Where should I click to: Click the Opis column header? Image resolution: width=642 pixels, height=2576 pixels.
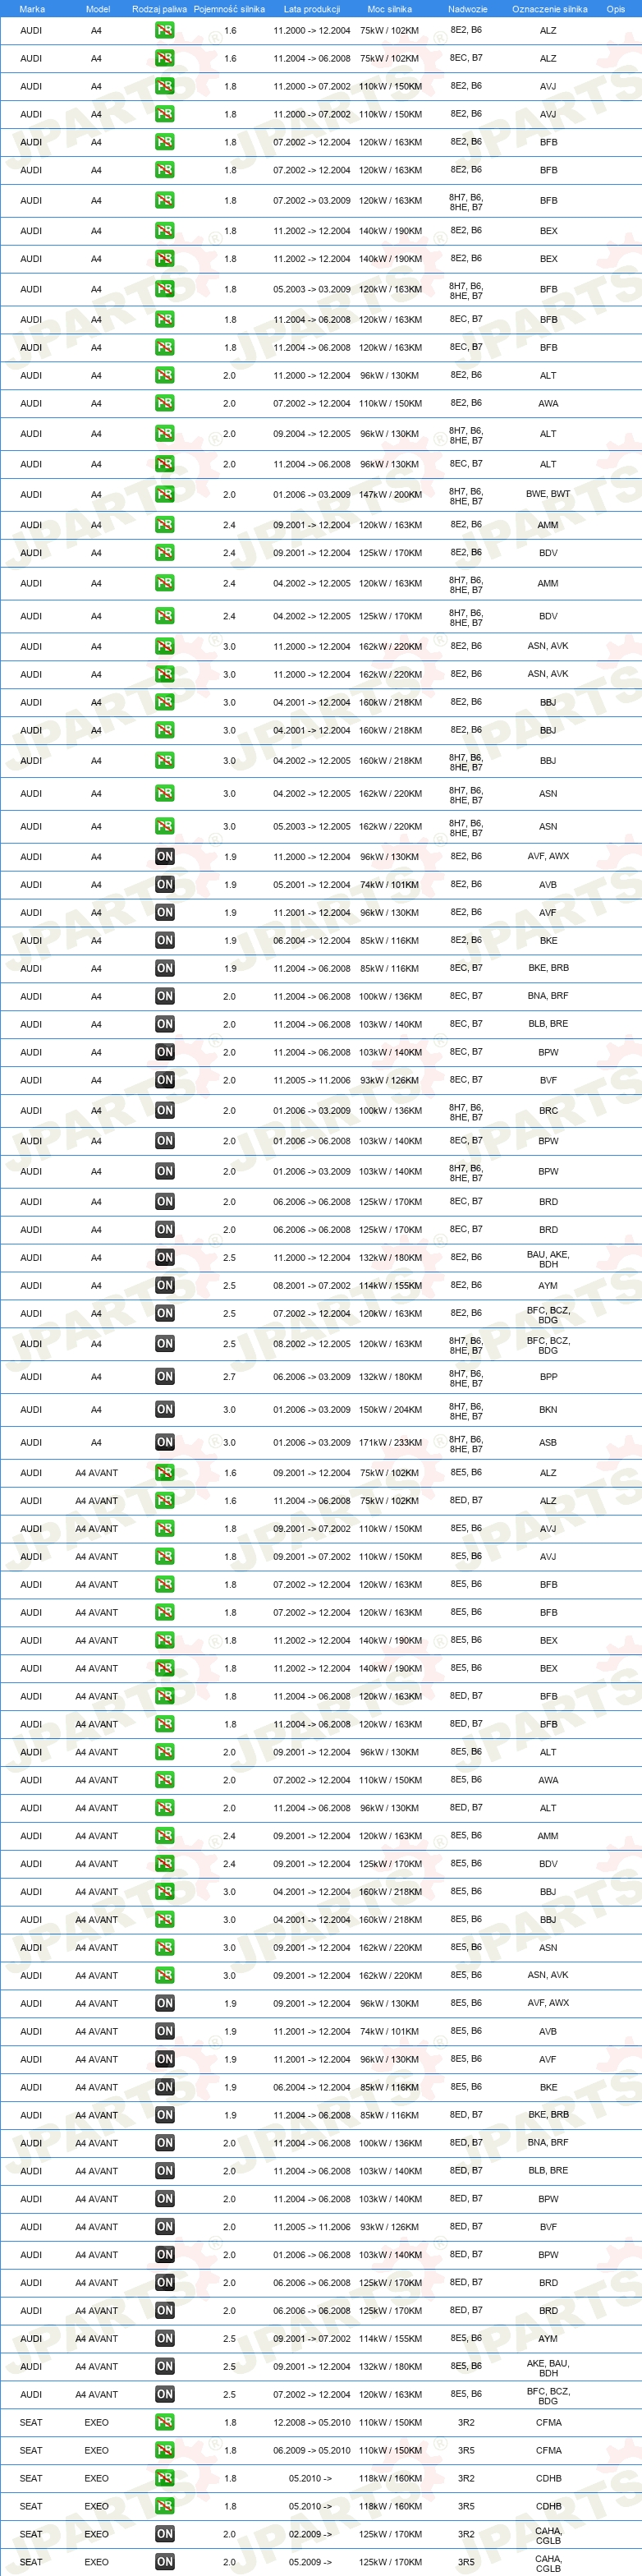coord(615,9)
